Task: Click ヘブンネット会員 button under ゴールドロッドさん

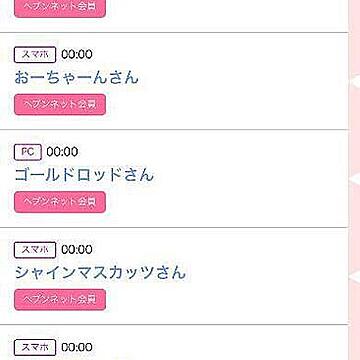Action: (x=60, y=202)
